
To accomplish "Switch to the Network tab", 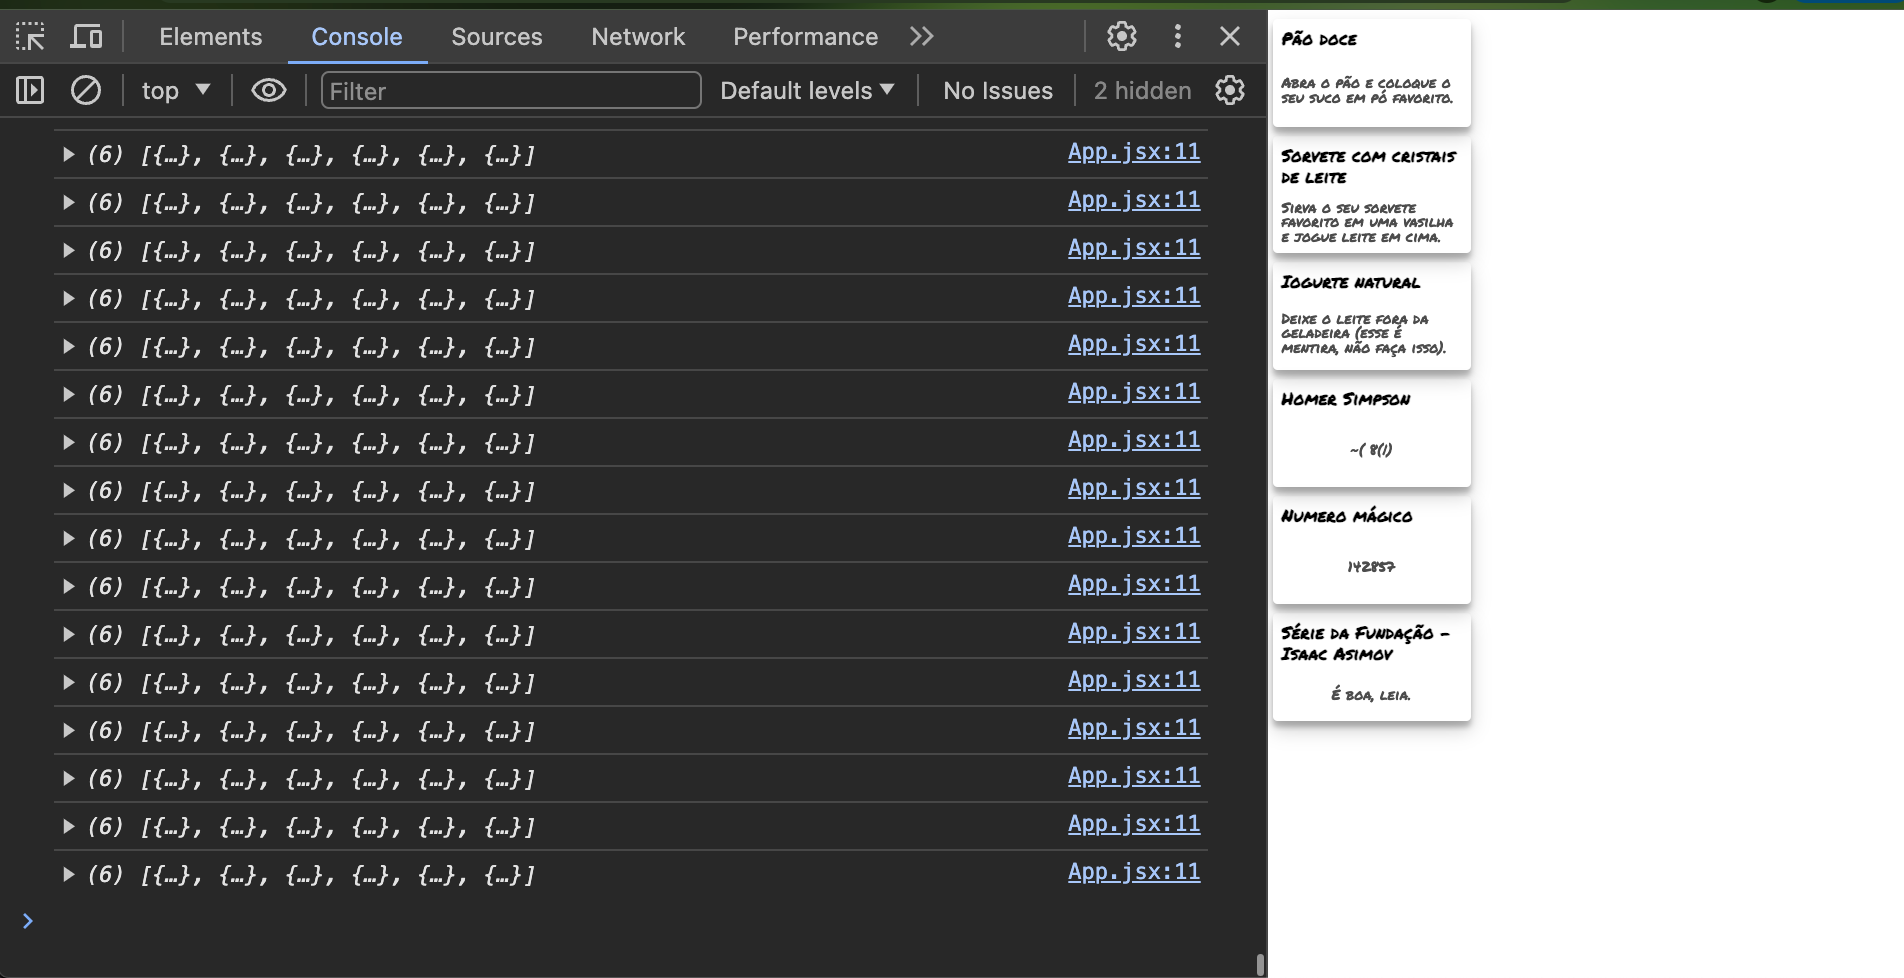I will tap(638, 37).
